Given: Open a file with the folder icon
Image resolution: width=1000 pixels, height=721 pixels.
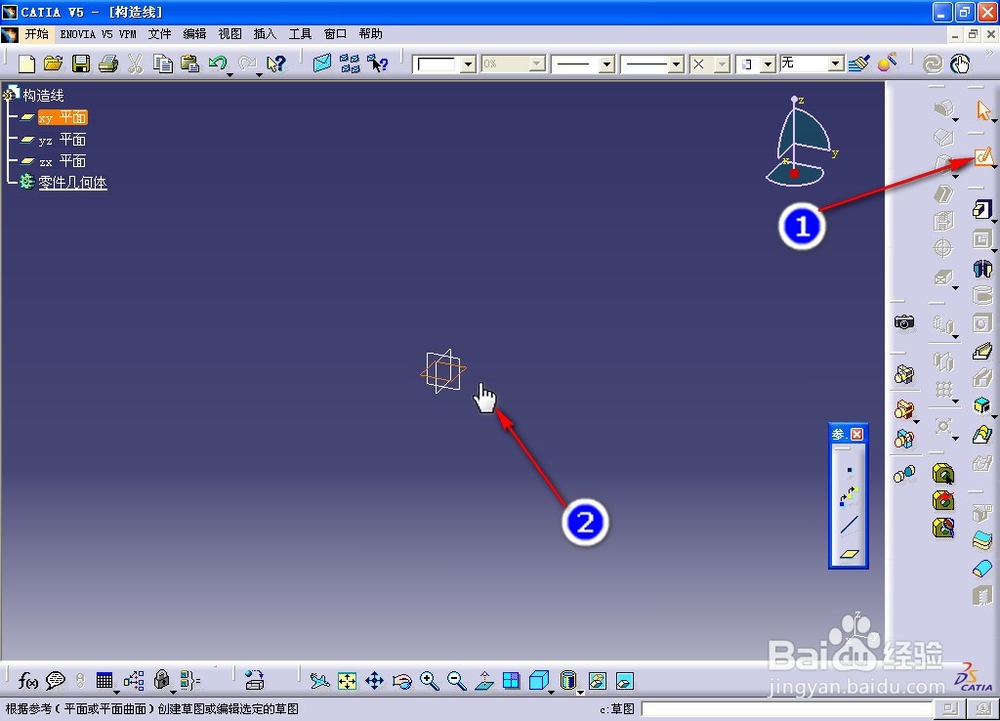Looking at the screenshot, I should [x=54, y=63].
